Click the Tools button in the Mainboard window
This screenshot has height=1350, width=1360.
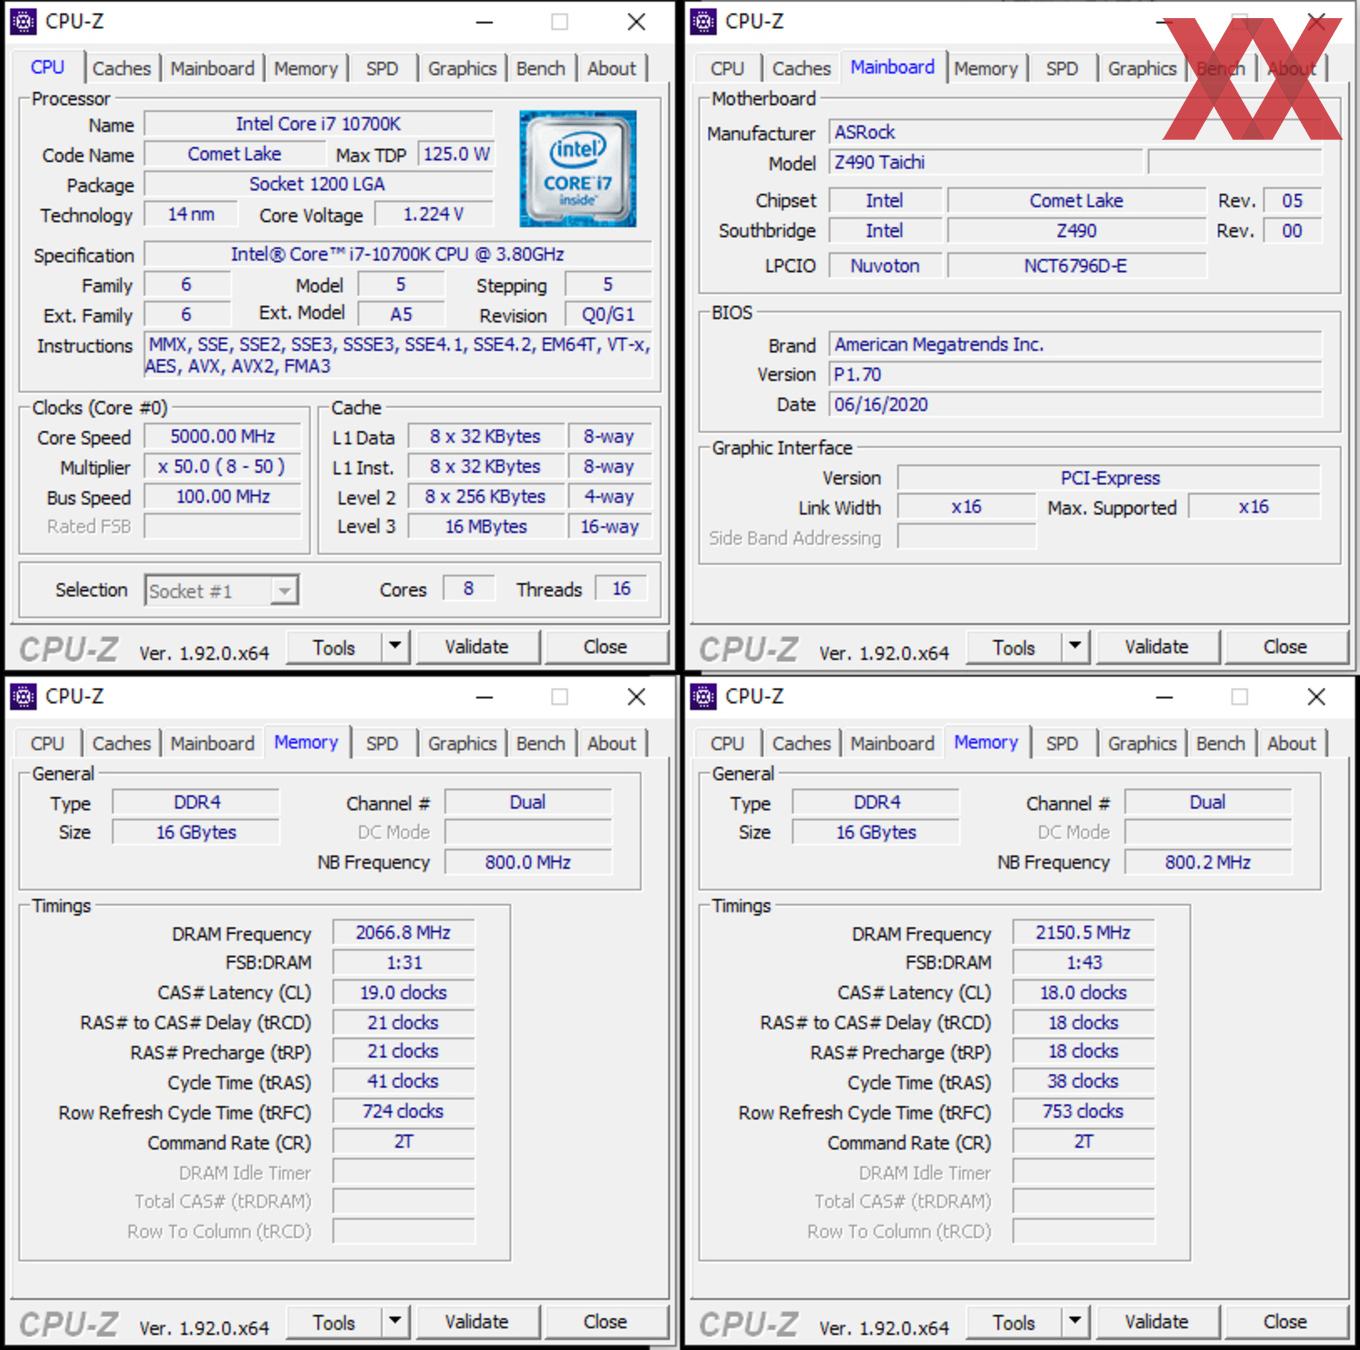[1013, 647]
